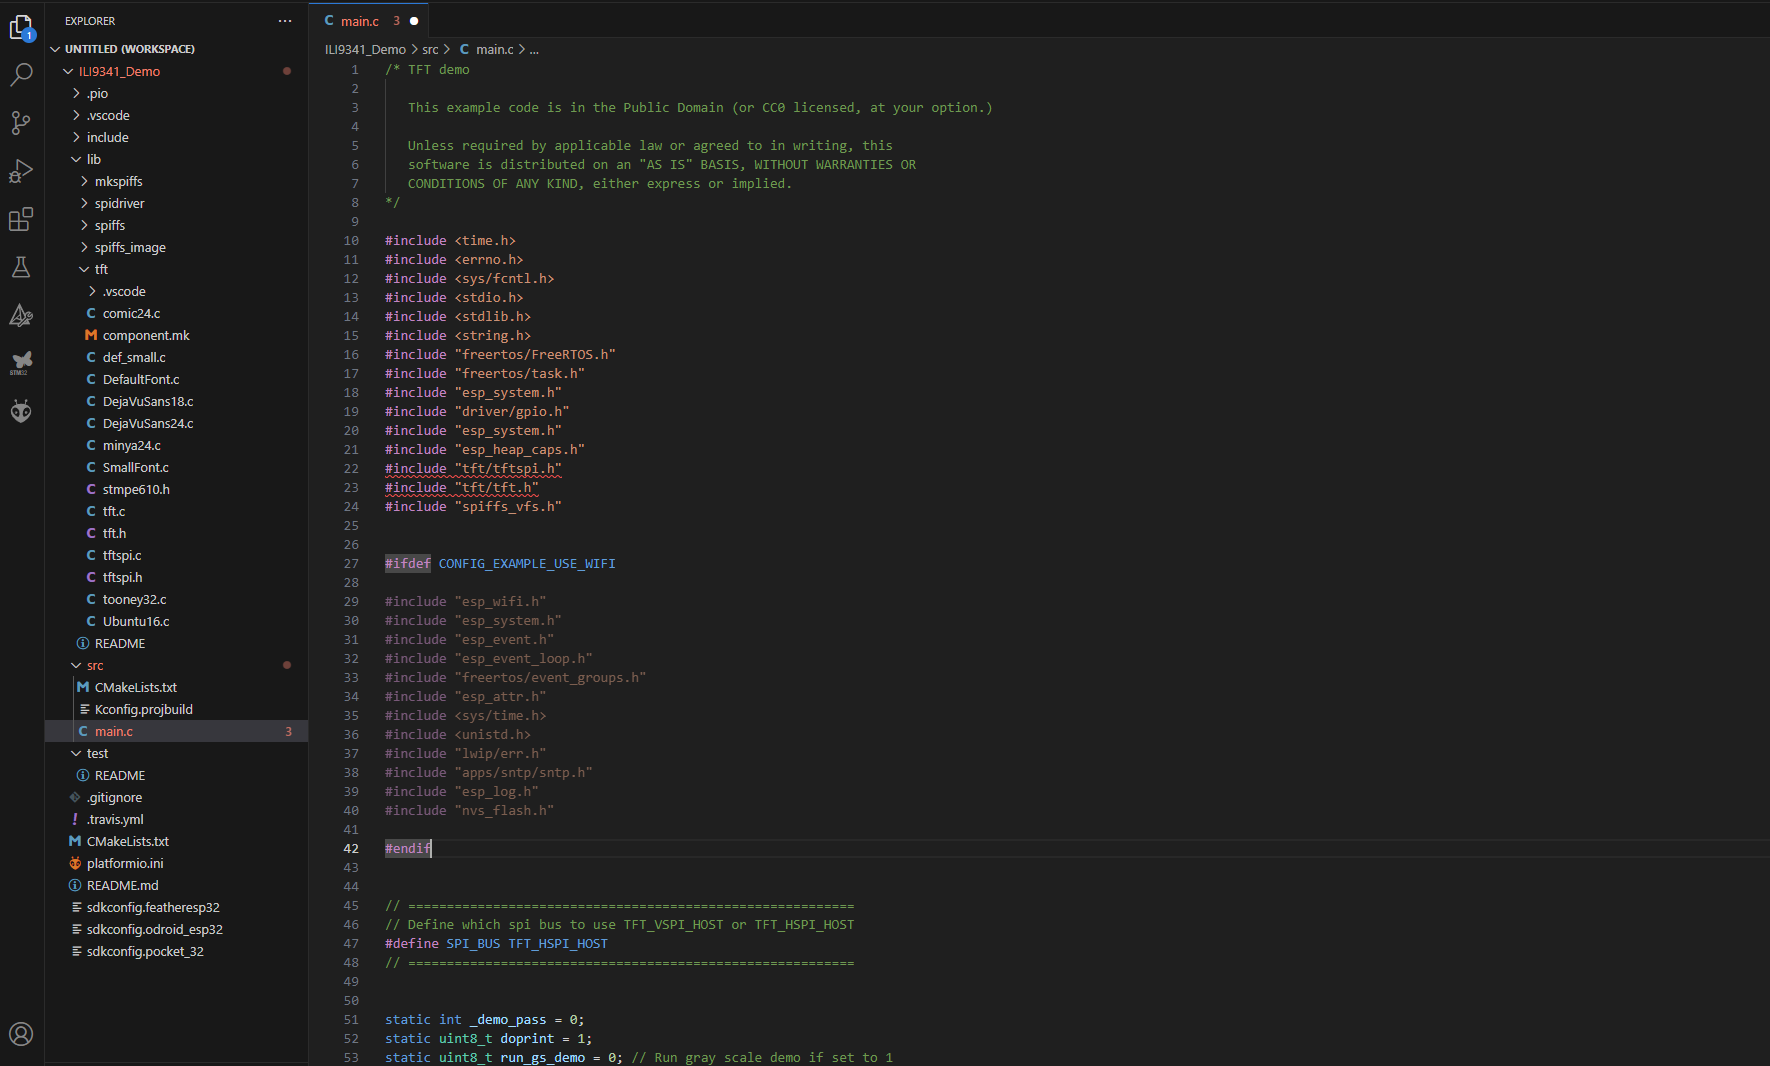Expand the spidriver folder

(84, 203)
